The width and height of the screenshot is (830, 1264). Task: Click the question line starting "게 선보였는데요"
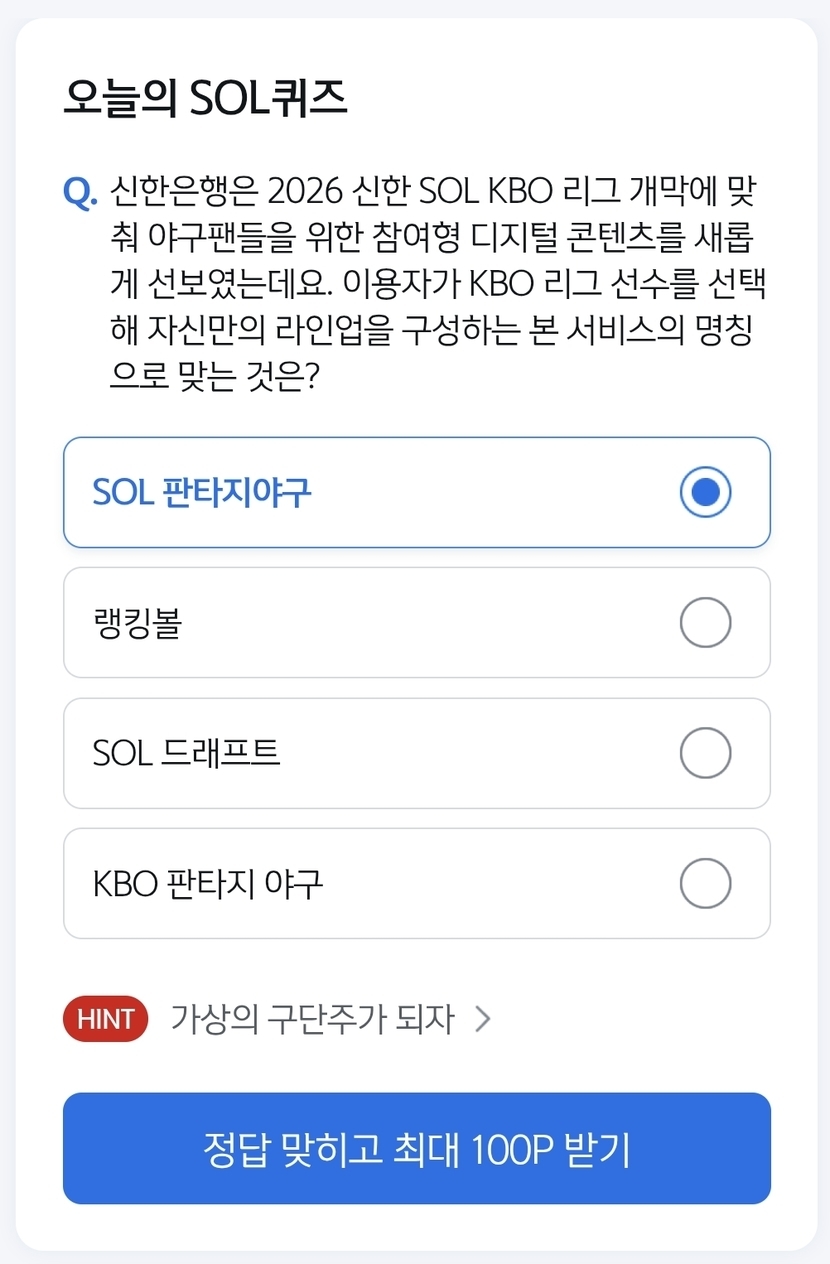click(x=440, y=283)
